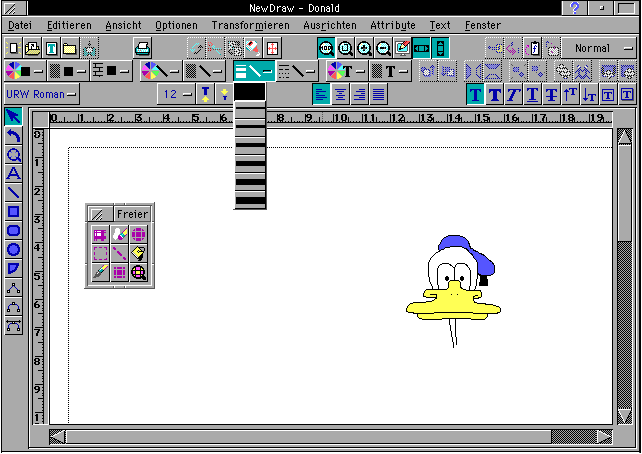Open the Editieren menu

click(69, 25)
